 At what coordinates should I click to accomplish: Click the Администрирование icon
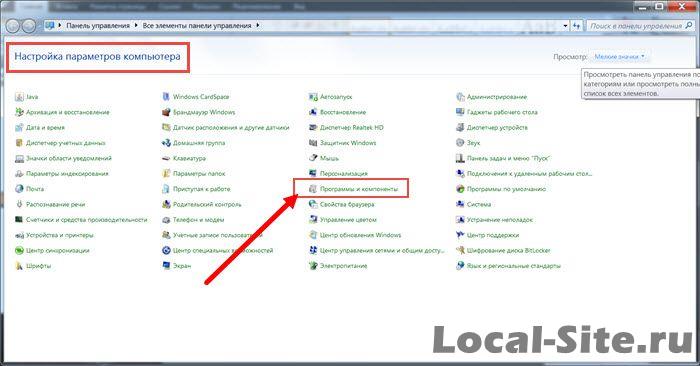(460, 97)
